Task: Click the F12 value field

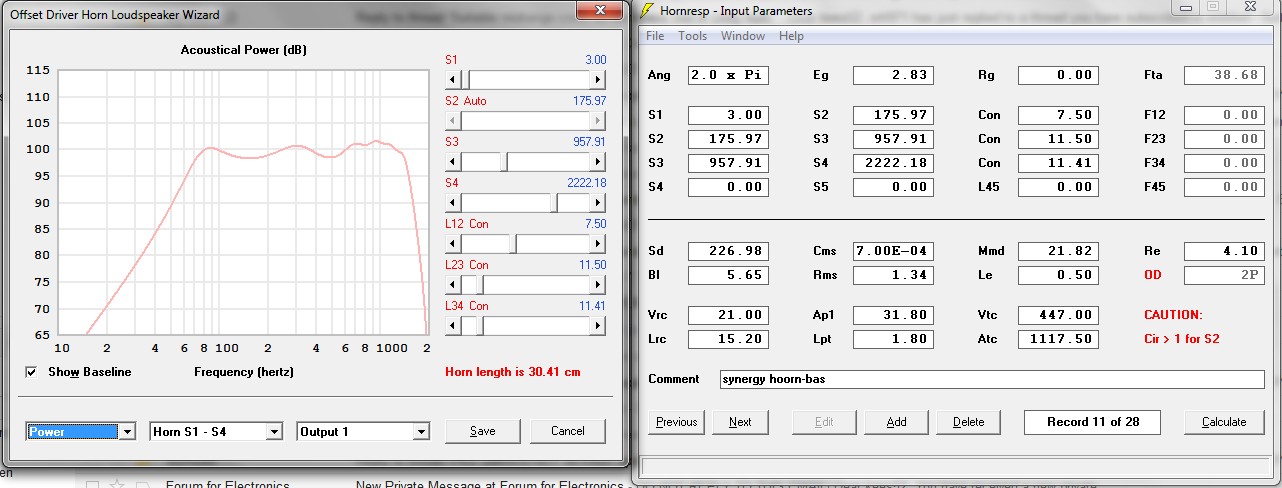Action: coord(1224,115)
